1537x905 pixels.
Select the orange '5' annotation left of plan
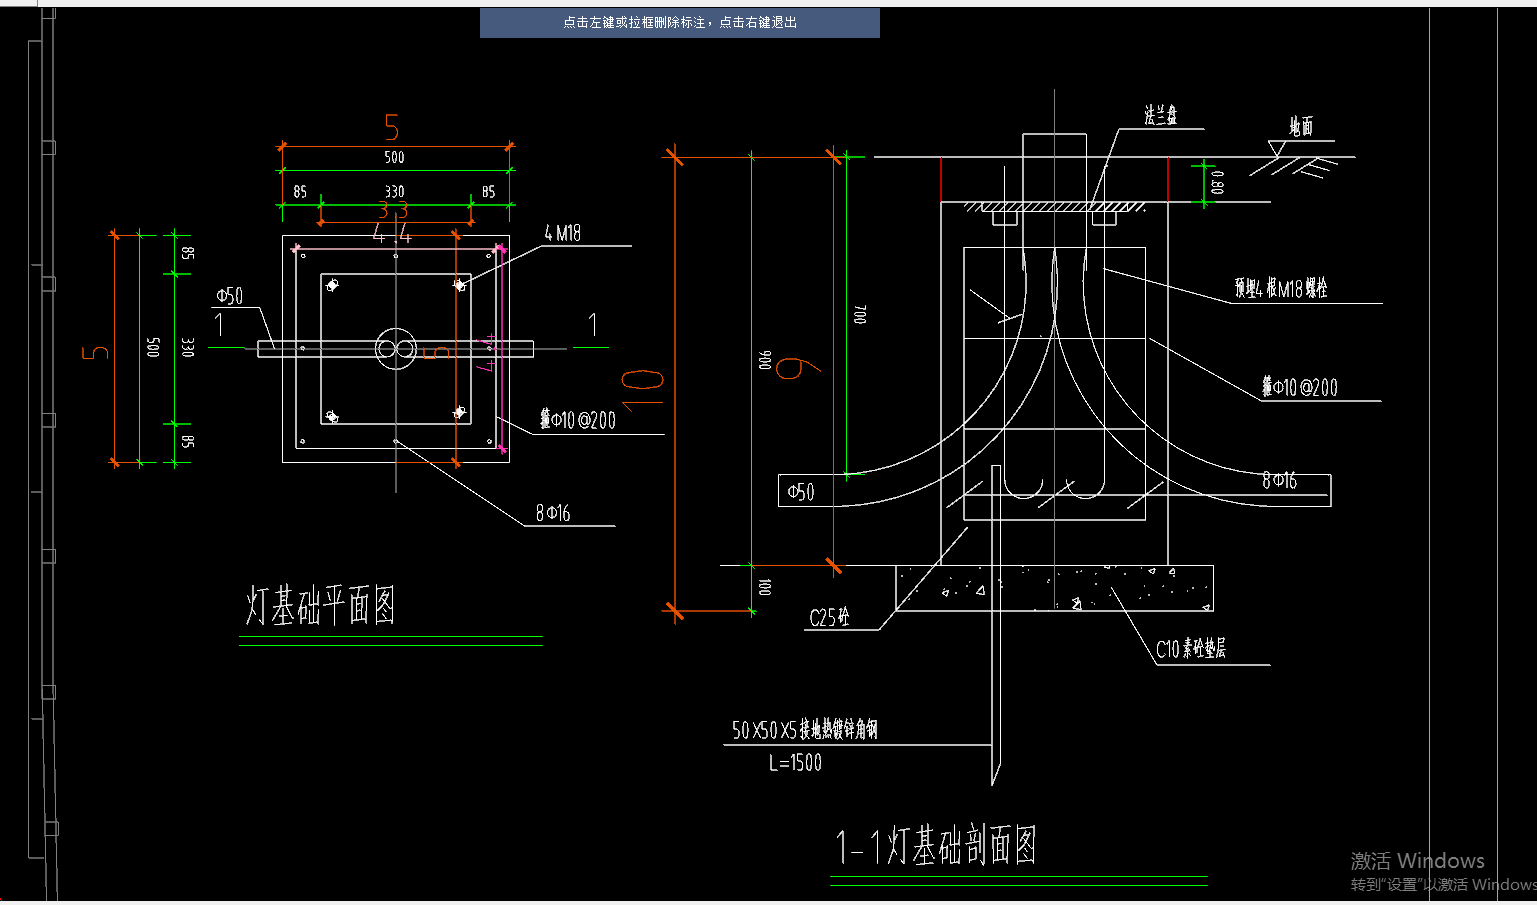tap(96, 353)
